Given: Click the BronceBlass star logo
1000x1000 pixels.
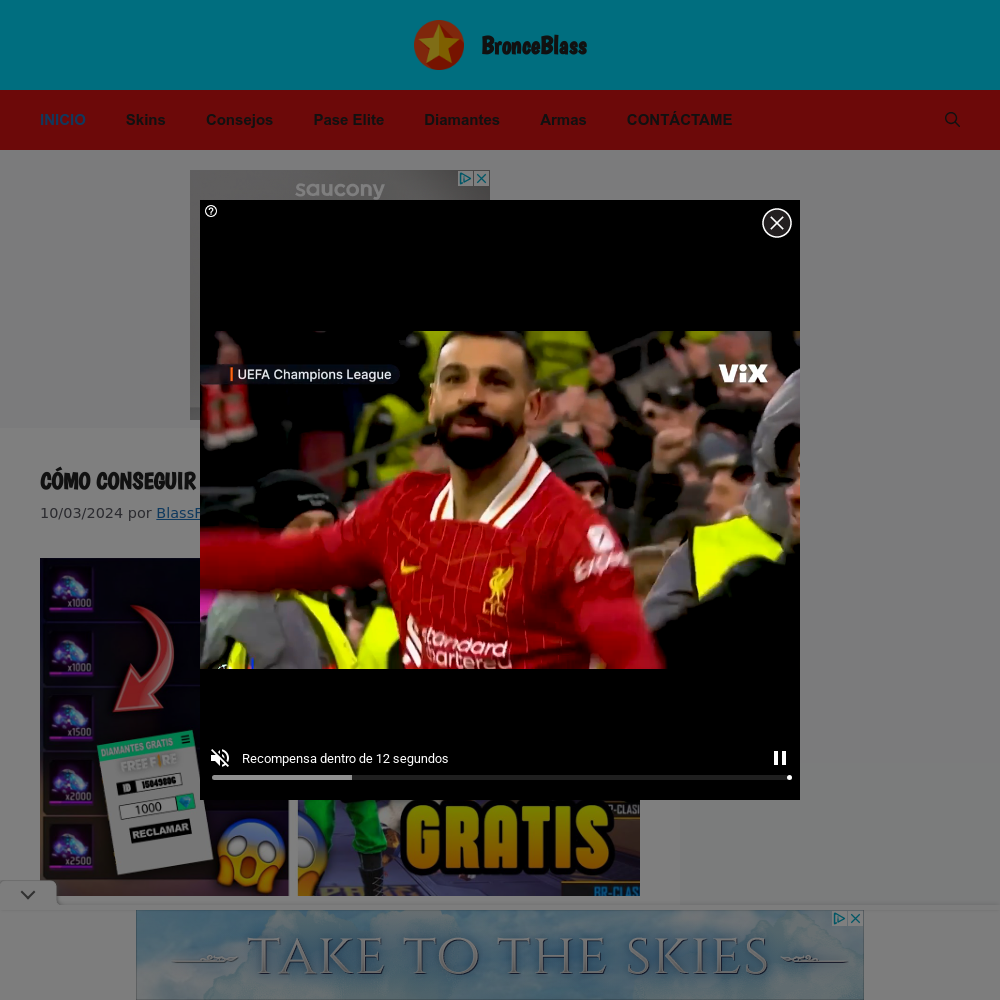Looking at the screenshot, I should click(439, 45).
